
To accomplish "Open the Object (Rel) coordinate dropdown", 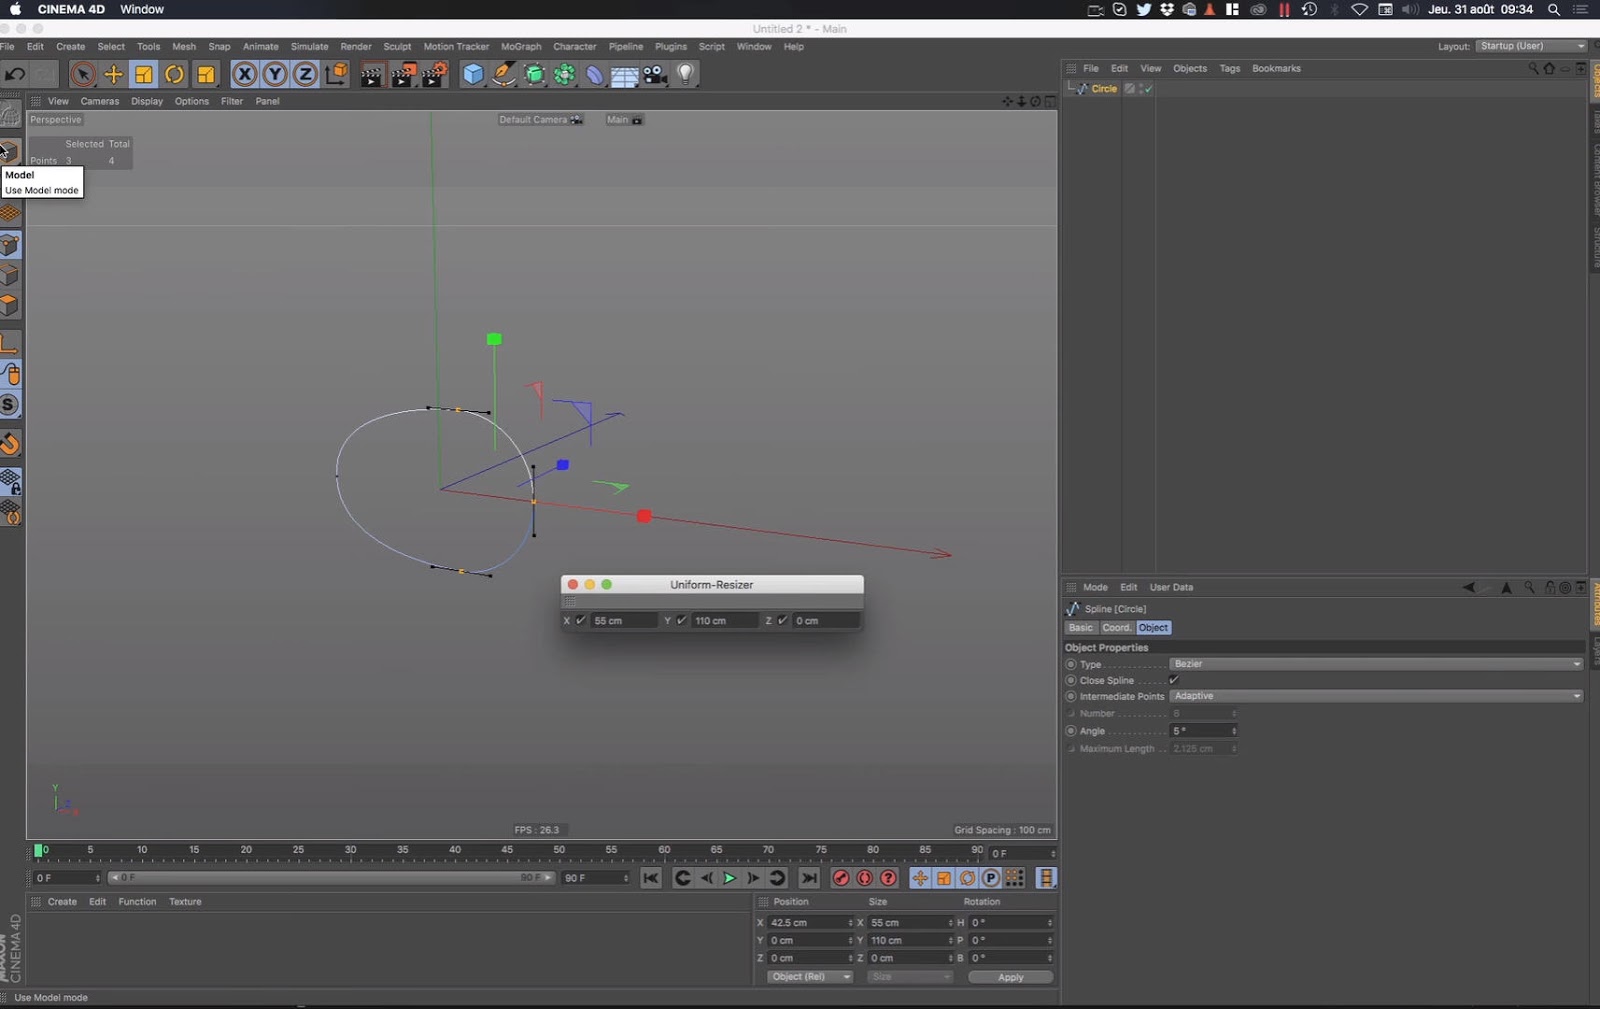I will click(810, 977).
